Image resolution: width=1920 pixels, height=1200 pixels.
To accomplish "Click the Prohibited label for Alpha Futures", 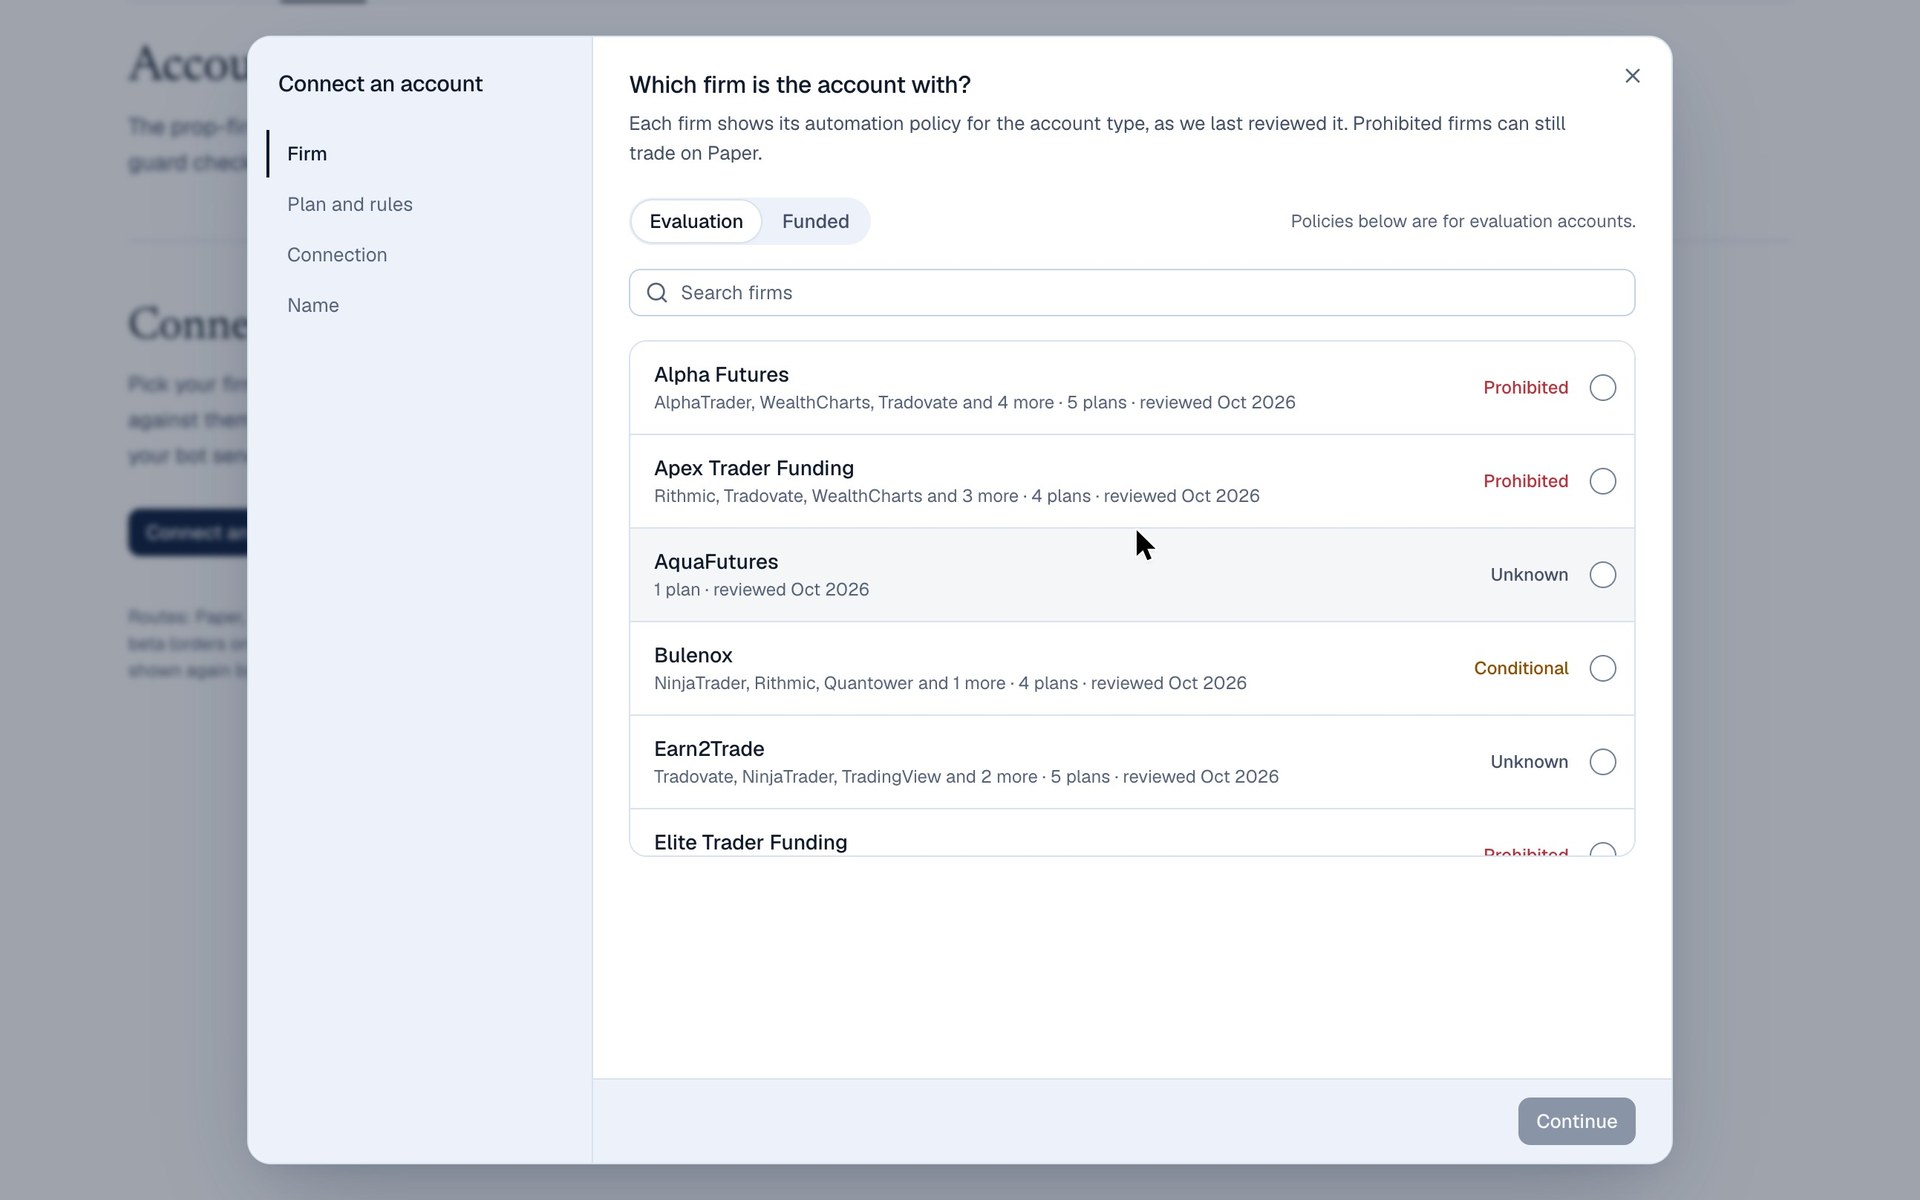I will coord(1525,388).
